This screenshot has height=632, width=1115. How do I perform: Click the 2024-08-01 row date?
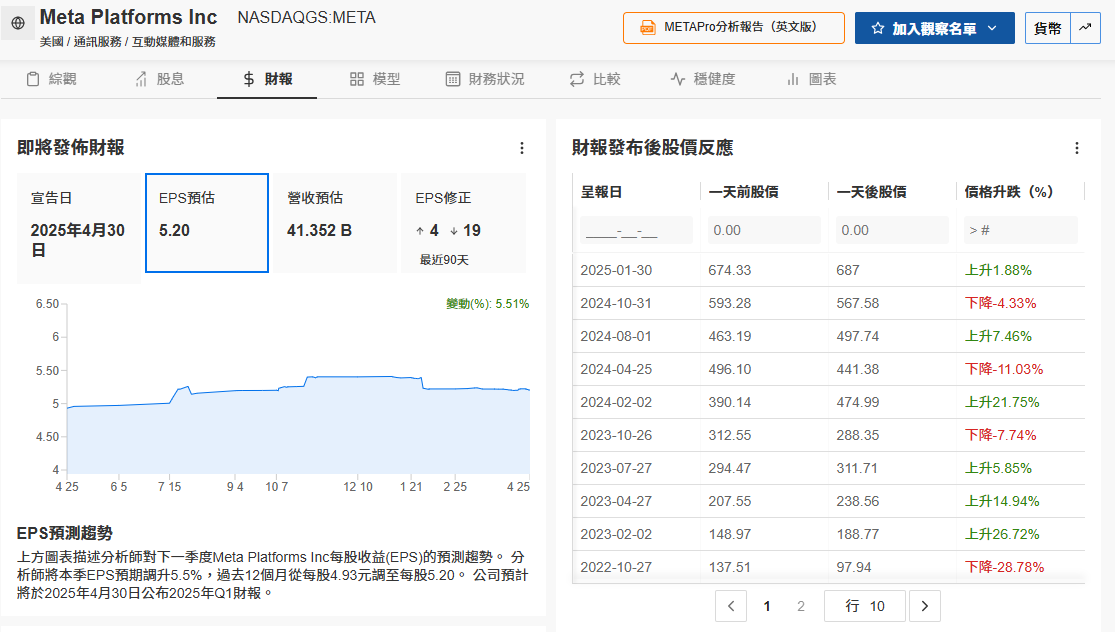click(x=616, y=336)
